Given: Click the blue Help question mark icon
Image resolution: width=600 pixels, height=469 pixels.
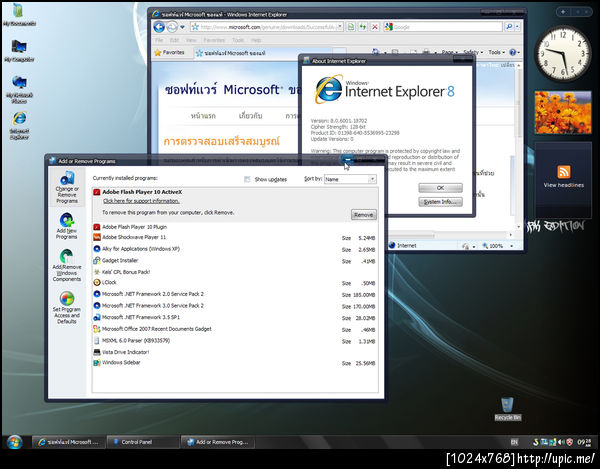Looking at the screenshot, I should [513, 52].
